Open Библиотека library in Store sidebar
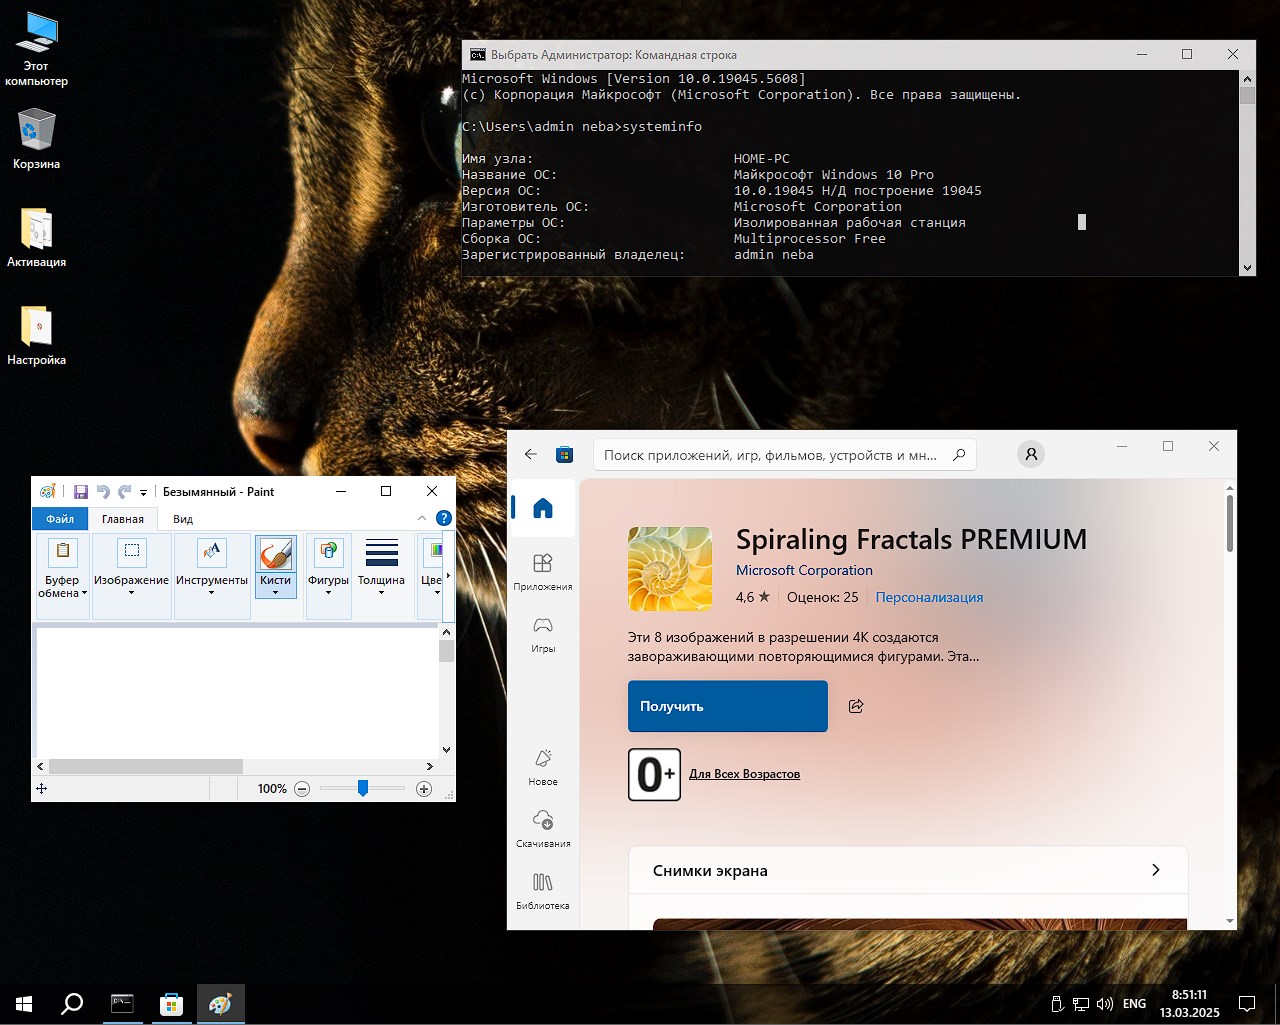This screenshot has width=1280, height=1025. [543, 891]
